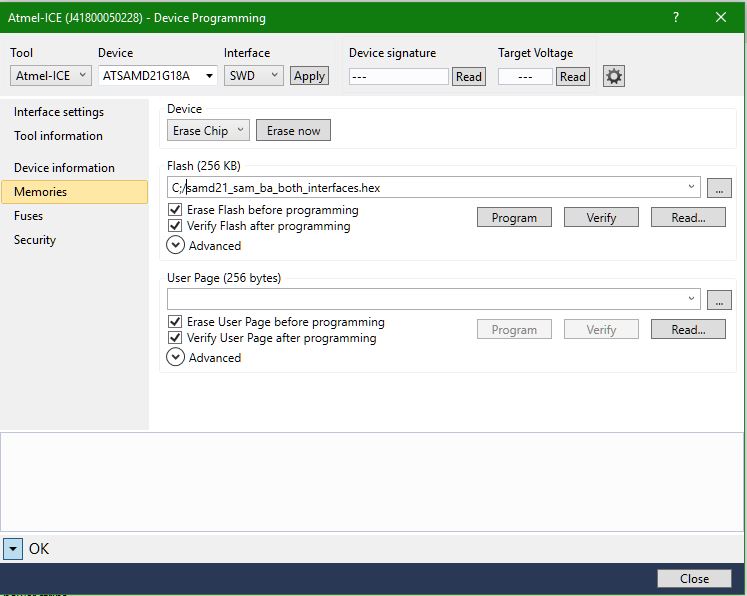This screenshot has width=747, height=596.
Task: Uncheck Verify User Page after programming
Action: click(x=175, y=338)
